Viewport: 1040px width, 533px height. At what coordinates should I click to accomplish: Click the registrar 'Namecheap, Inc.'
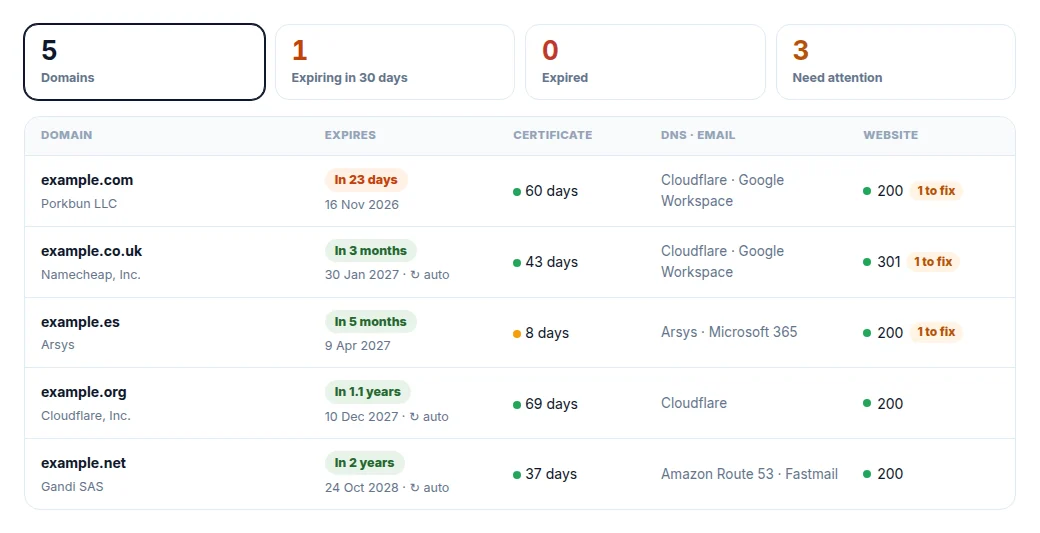91,275
